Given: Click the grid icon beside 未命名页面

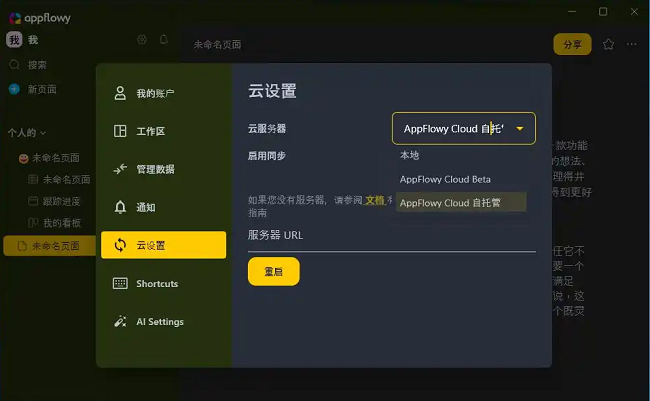Looking at the screenshot, I should point(33,179).
